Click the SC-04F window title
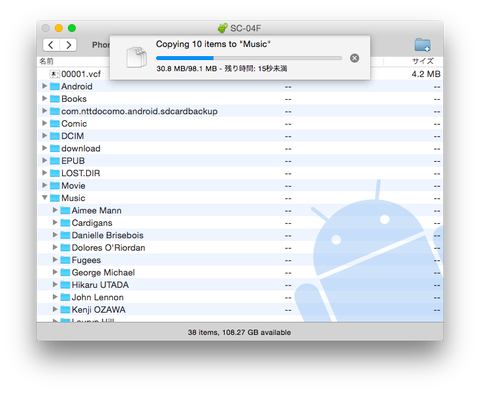Screen dimensions: 480x393 click(245, 28)
